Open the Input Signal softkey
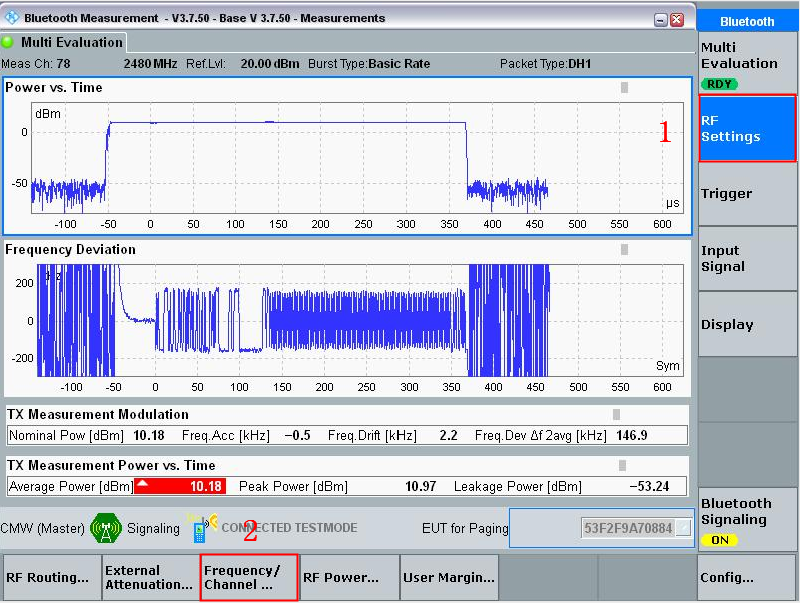 pos(747,259)
